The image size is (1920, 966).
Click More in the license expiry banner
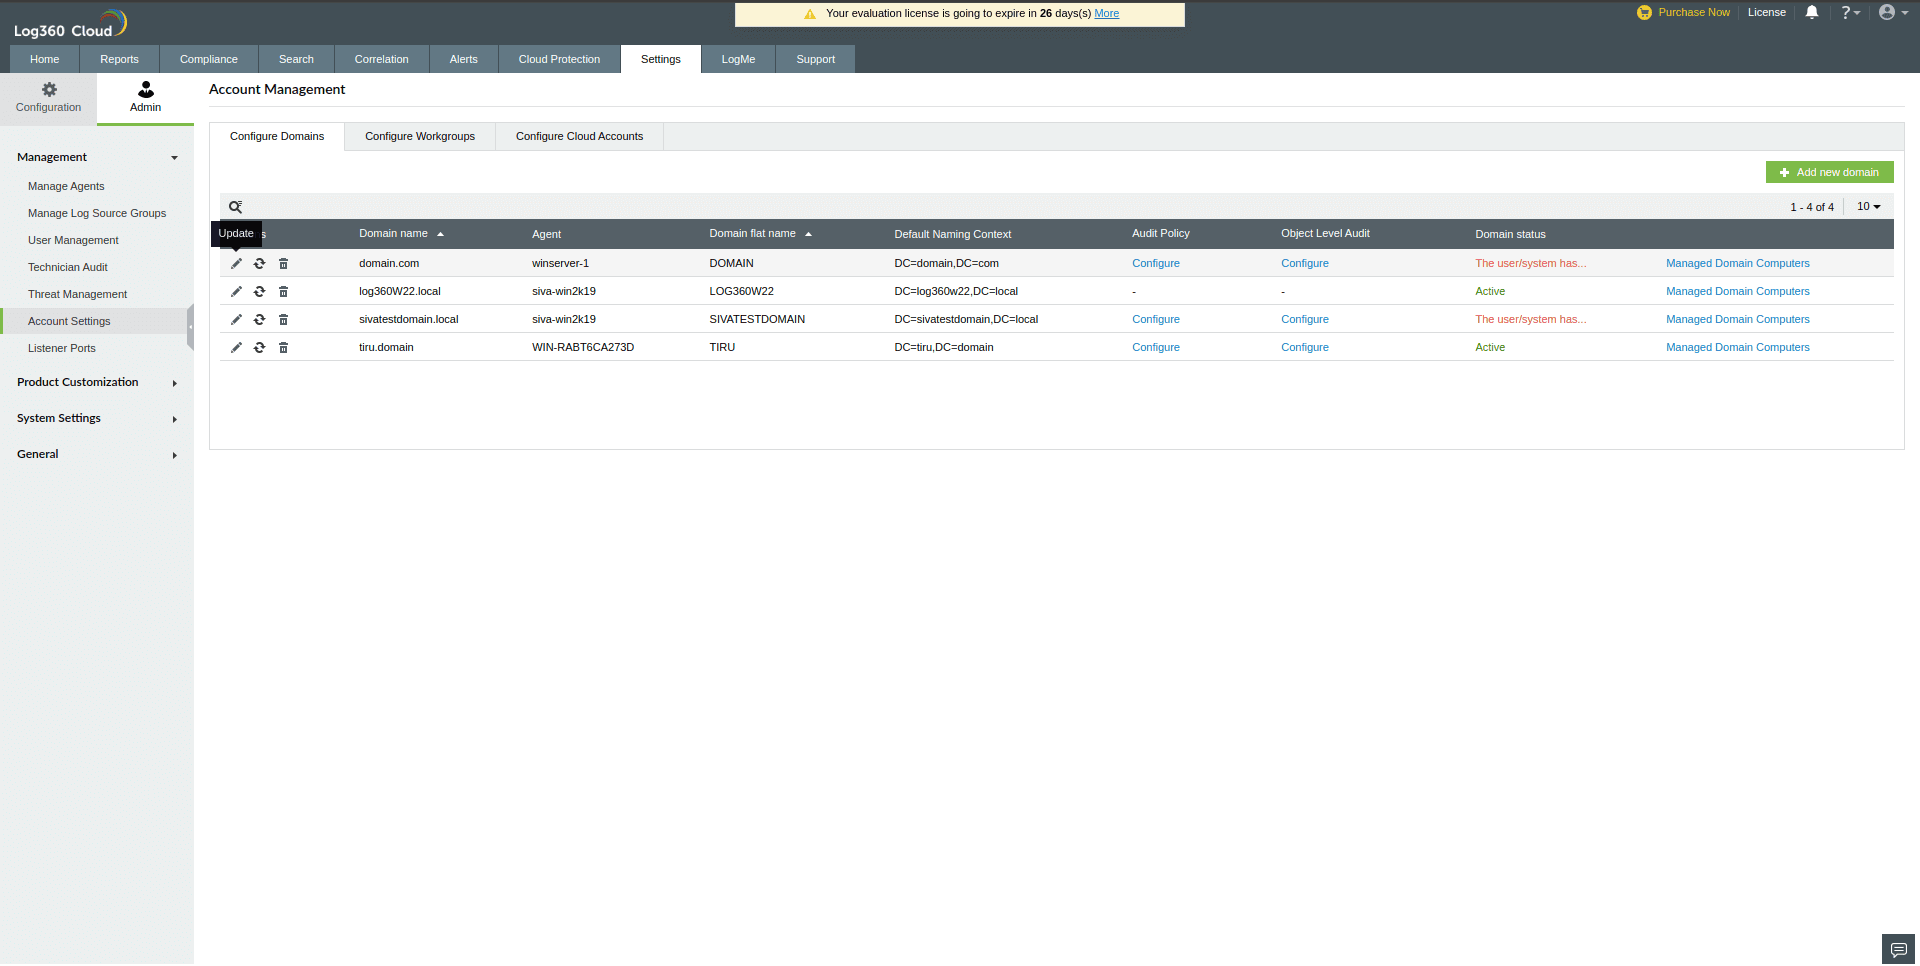pyautogui.click(x=1106, y=13)
